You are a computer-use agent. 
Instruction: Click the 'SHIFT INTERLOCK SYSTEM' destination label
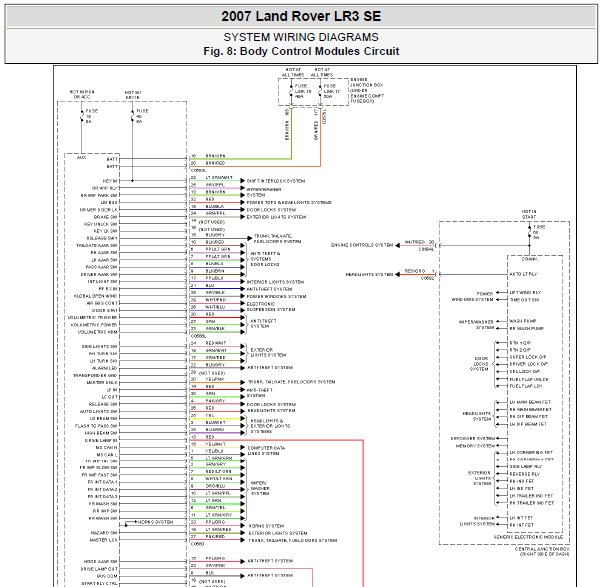click(276, 181)
